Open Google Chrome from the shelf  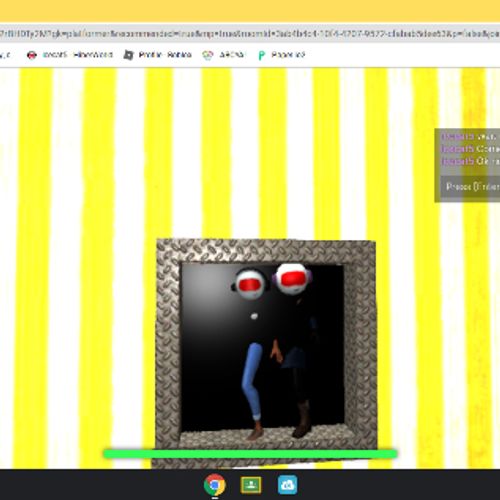point(215,485)
